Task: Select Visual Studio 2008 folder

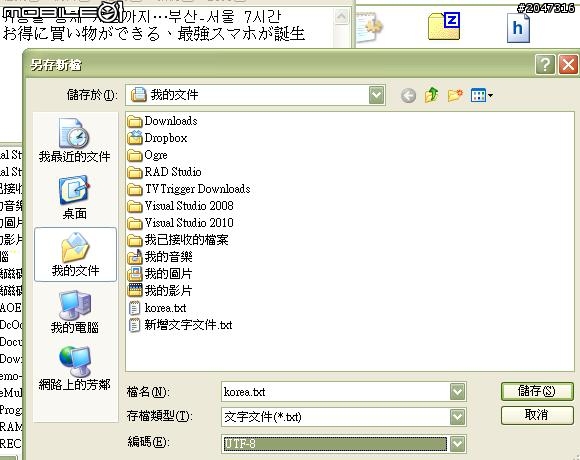Action: pos(181,206)
